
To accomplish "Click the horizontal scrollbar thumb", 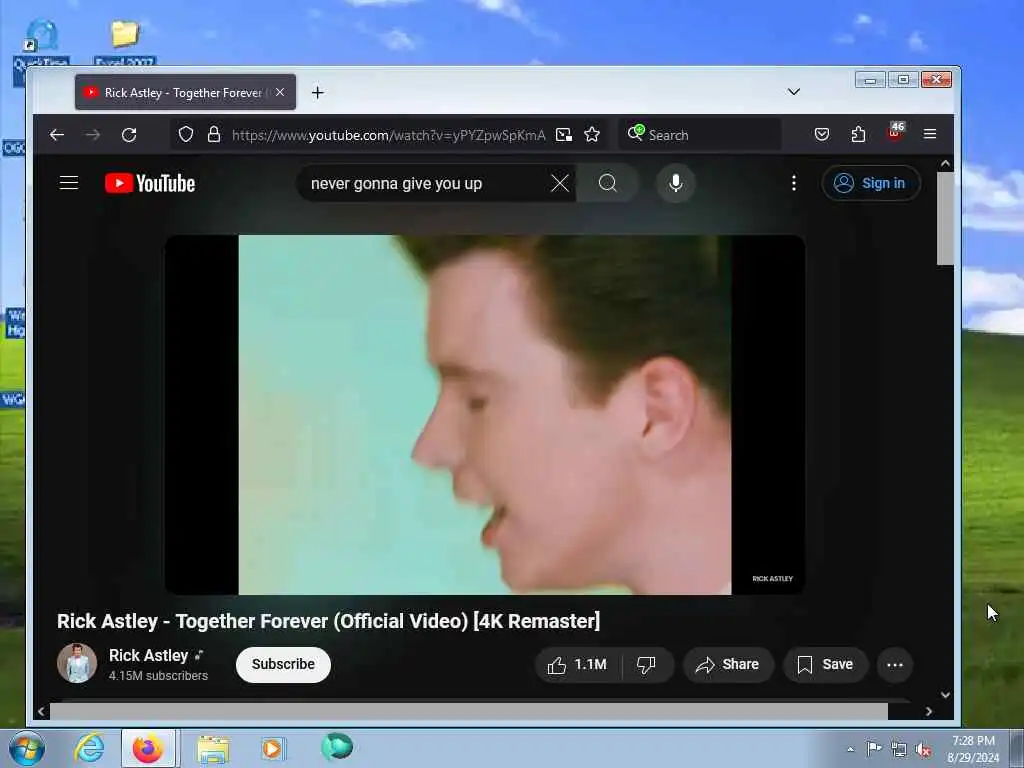I will coord(469,711).
